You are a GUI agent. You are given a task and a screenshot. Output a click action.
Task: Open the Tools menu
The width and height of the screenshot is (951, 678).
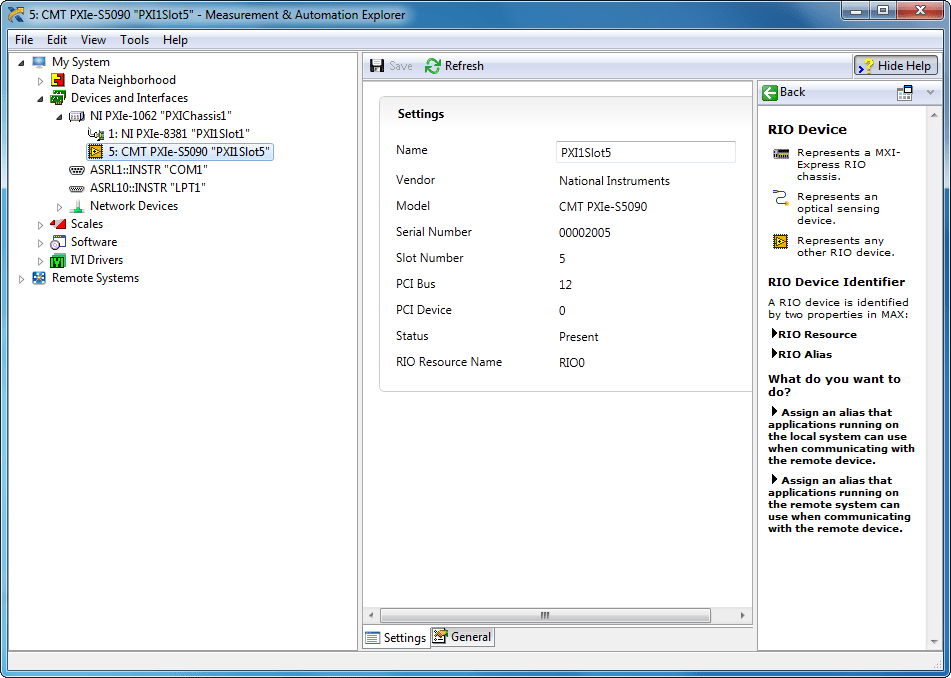(x=134, y=40)
